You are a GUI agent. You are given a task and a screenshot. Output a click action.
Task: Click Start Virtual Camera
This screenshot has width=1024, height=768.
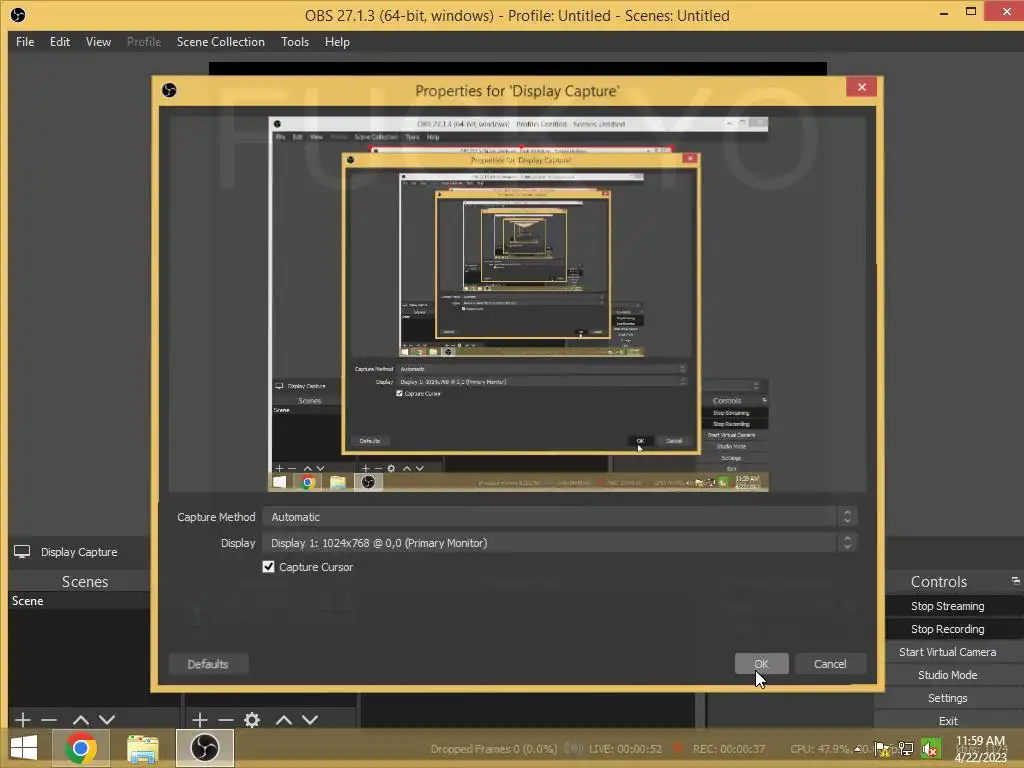tap(948, 652)
